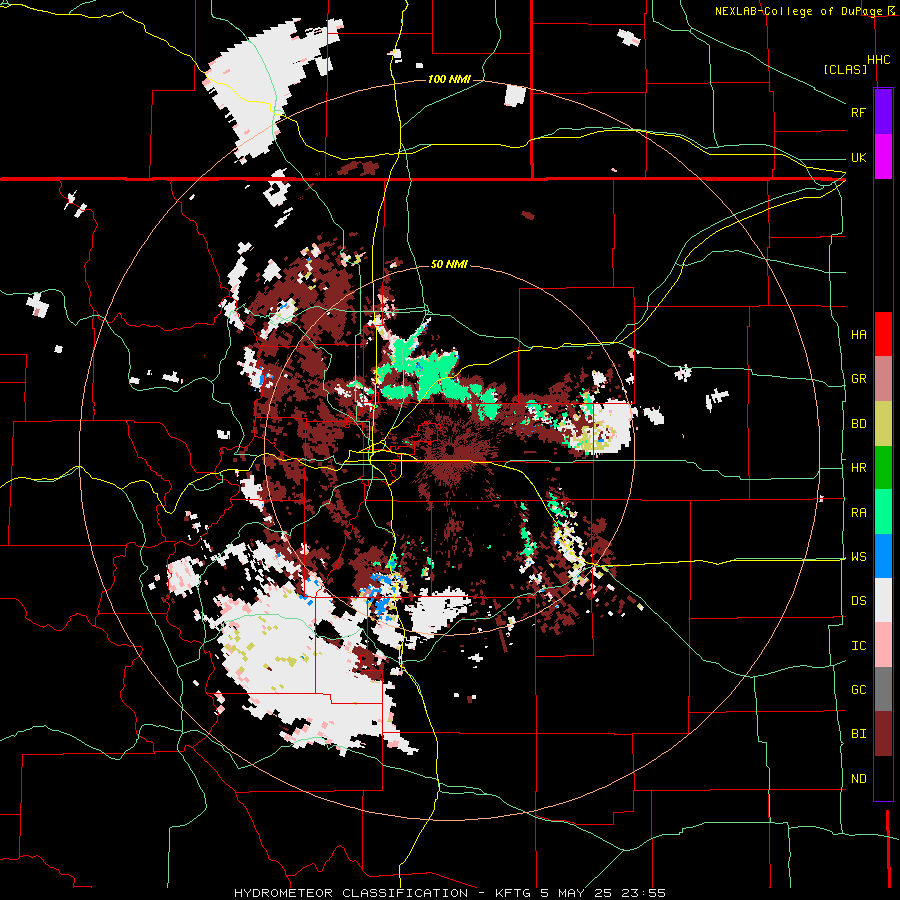Click the NEXLAB-College of DuPage credit text
Screen dimensions: 900x900
[x=799, y=11]
